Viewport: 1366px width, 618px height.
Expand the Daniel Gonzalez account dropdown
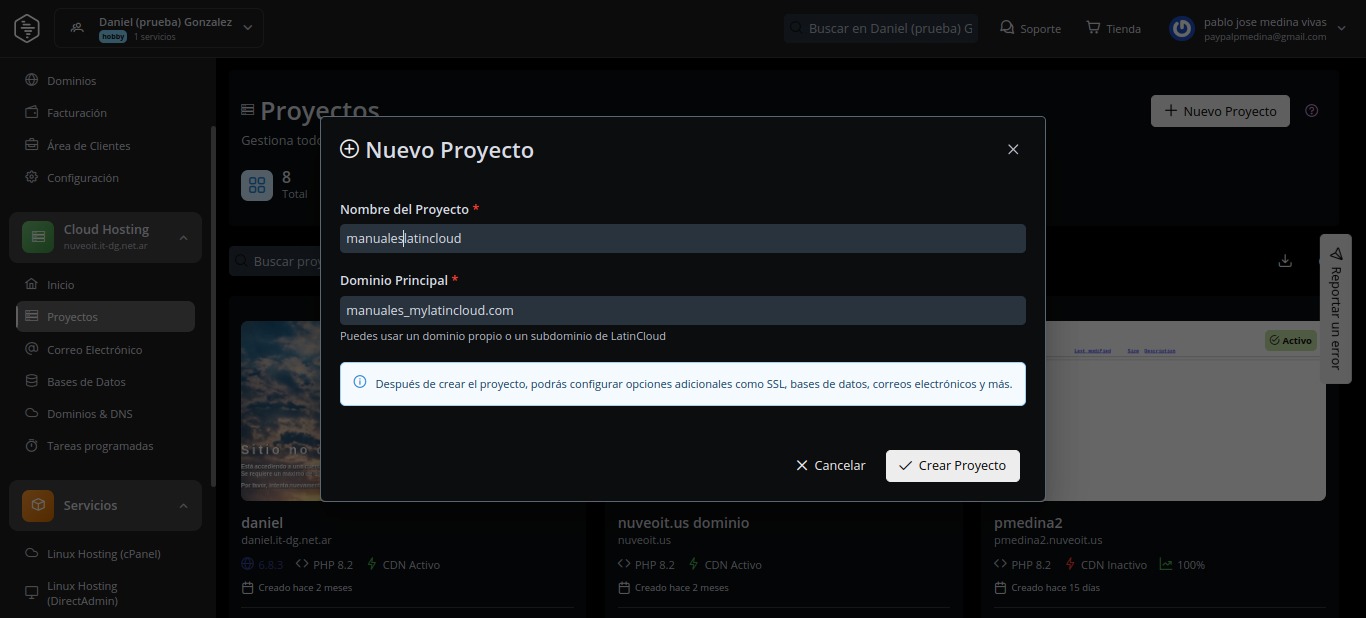point(248,28)
